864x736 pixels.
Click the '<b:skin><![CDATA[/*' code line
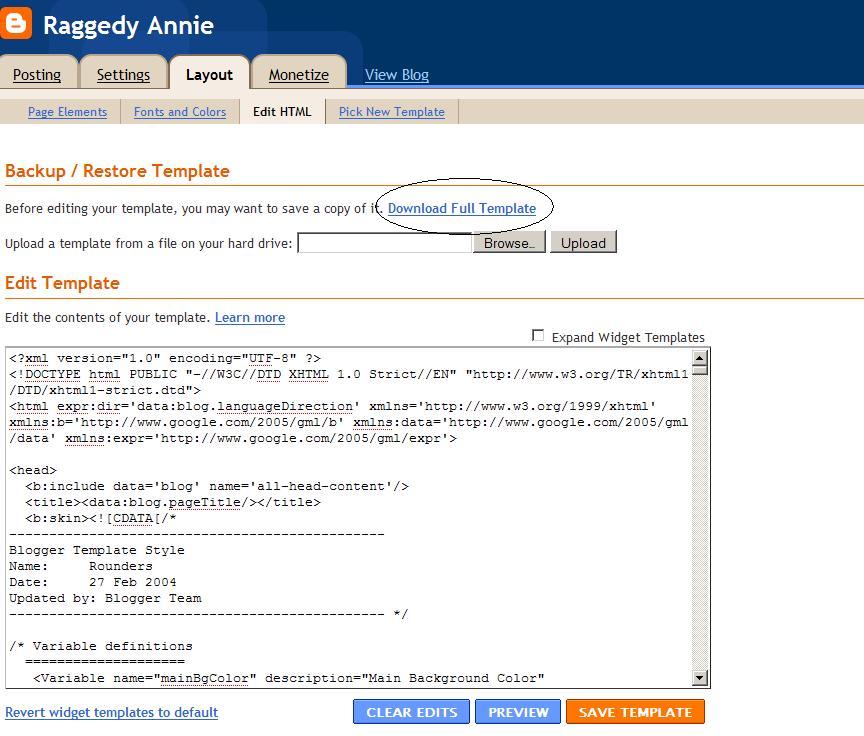click(101, 518)
